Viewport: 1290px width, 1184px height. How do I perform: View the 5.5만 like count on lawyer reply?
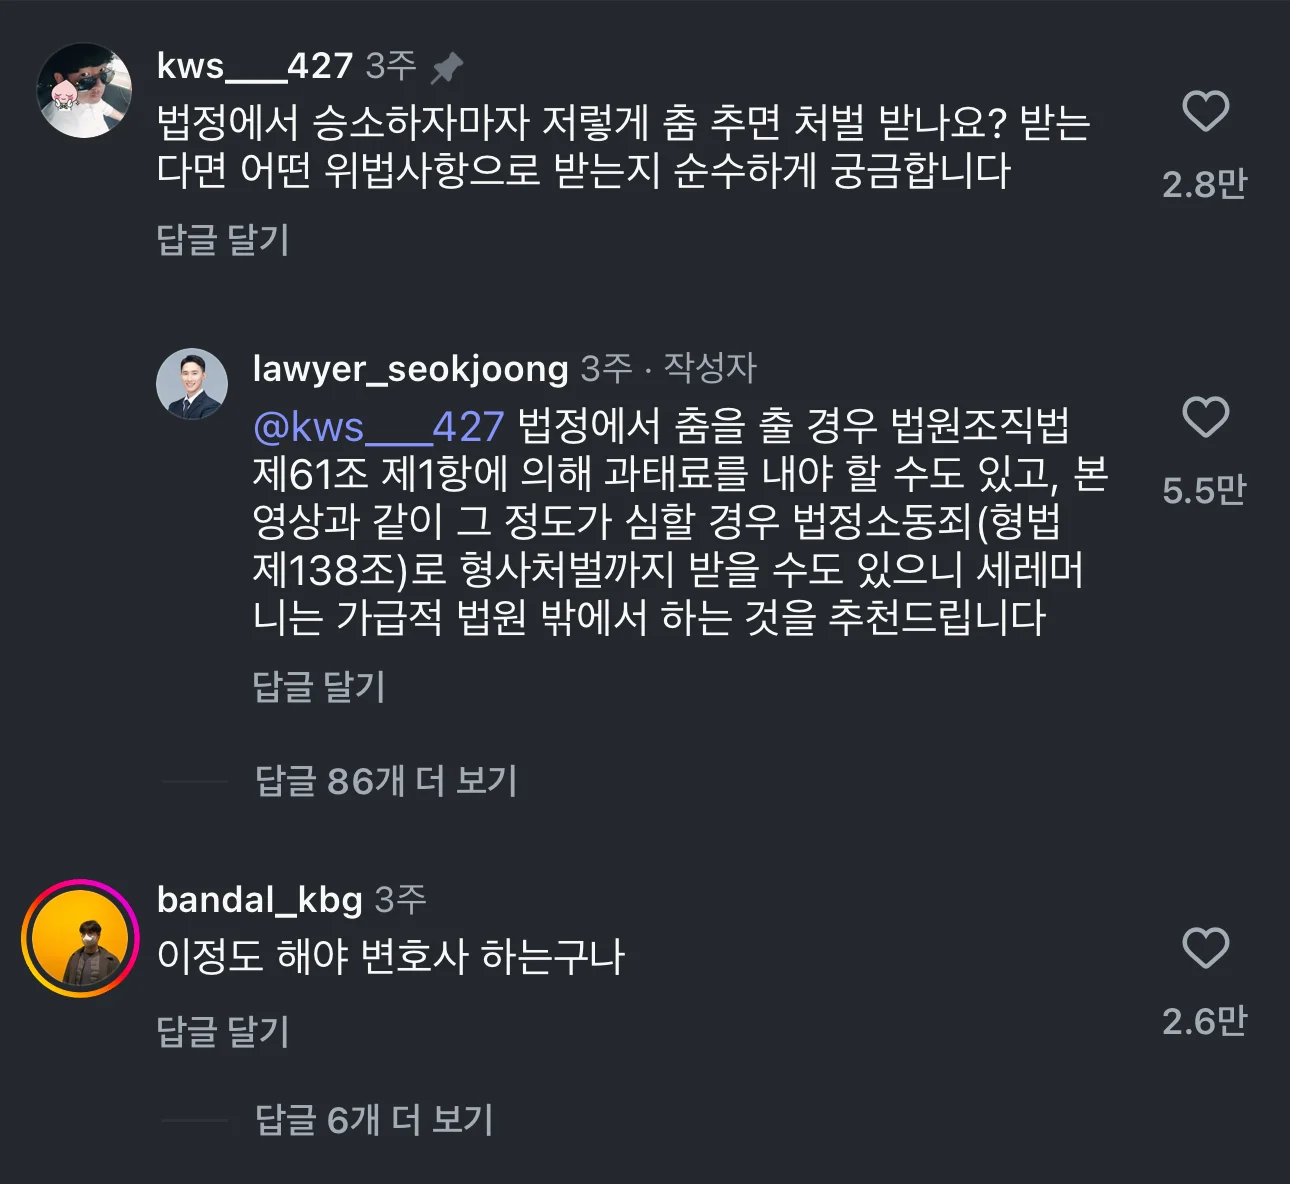[1204, 490]
